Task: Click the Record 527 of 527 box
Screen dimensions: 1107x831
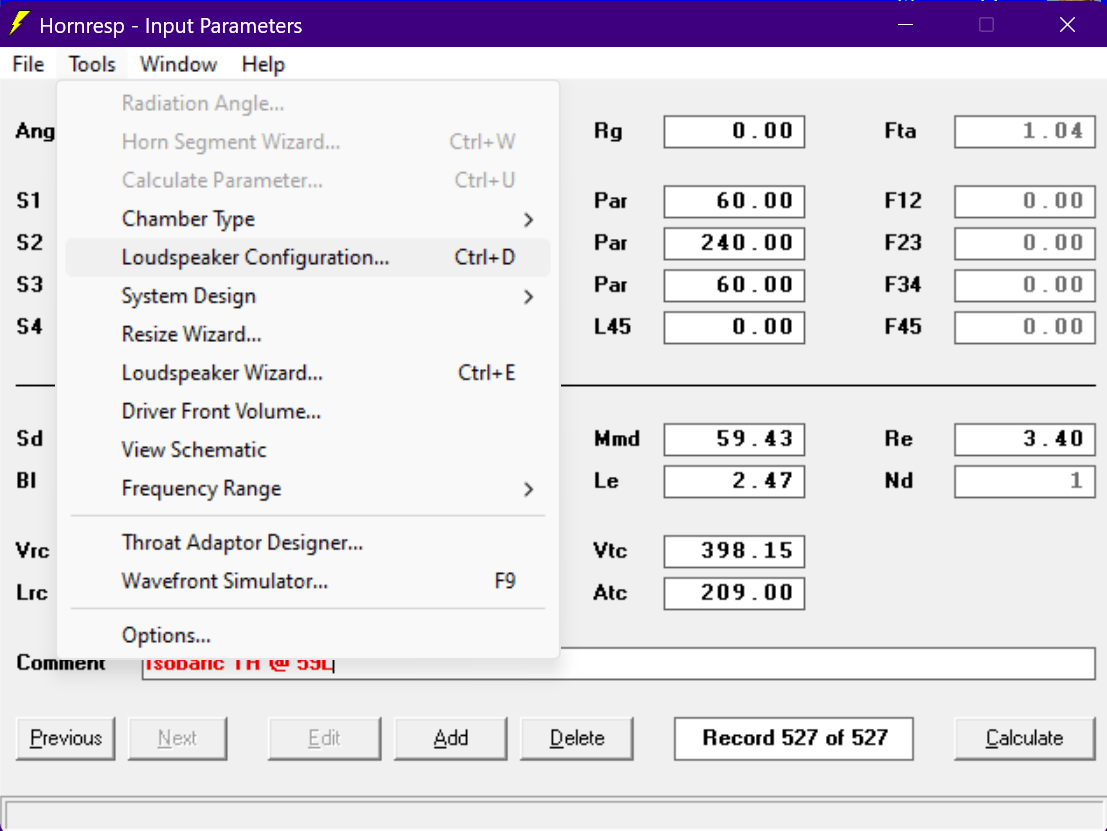Action: point(794,739)
